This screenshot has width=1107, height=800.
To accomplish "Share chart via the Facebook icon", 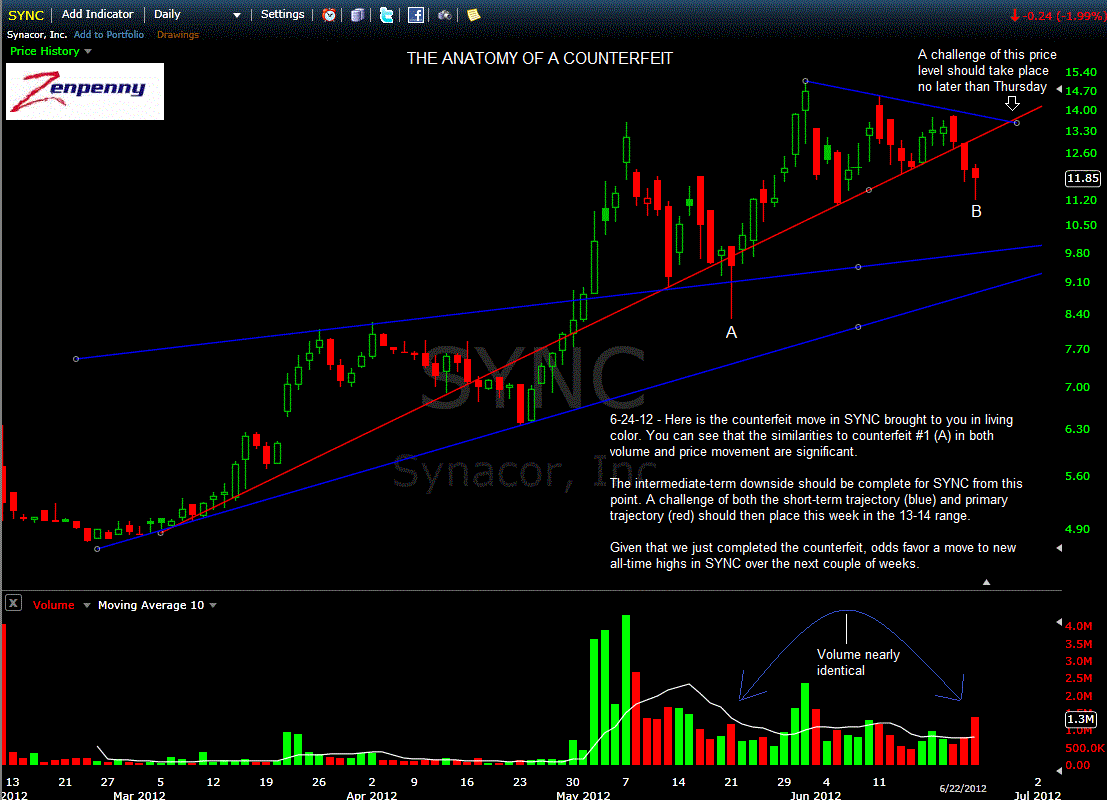I will 416,15.
